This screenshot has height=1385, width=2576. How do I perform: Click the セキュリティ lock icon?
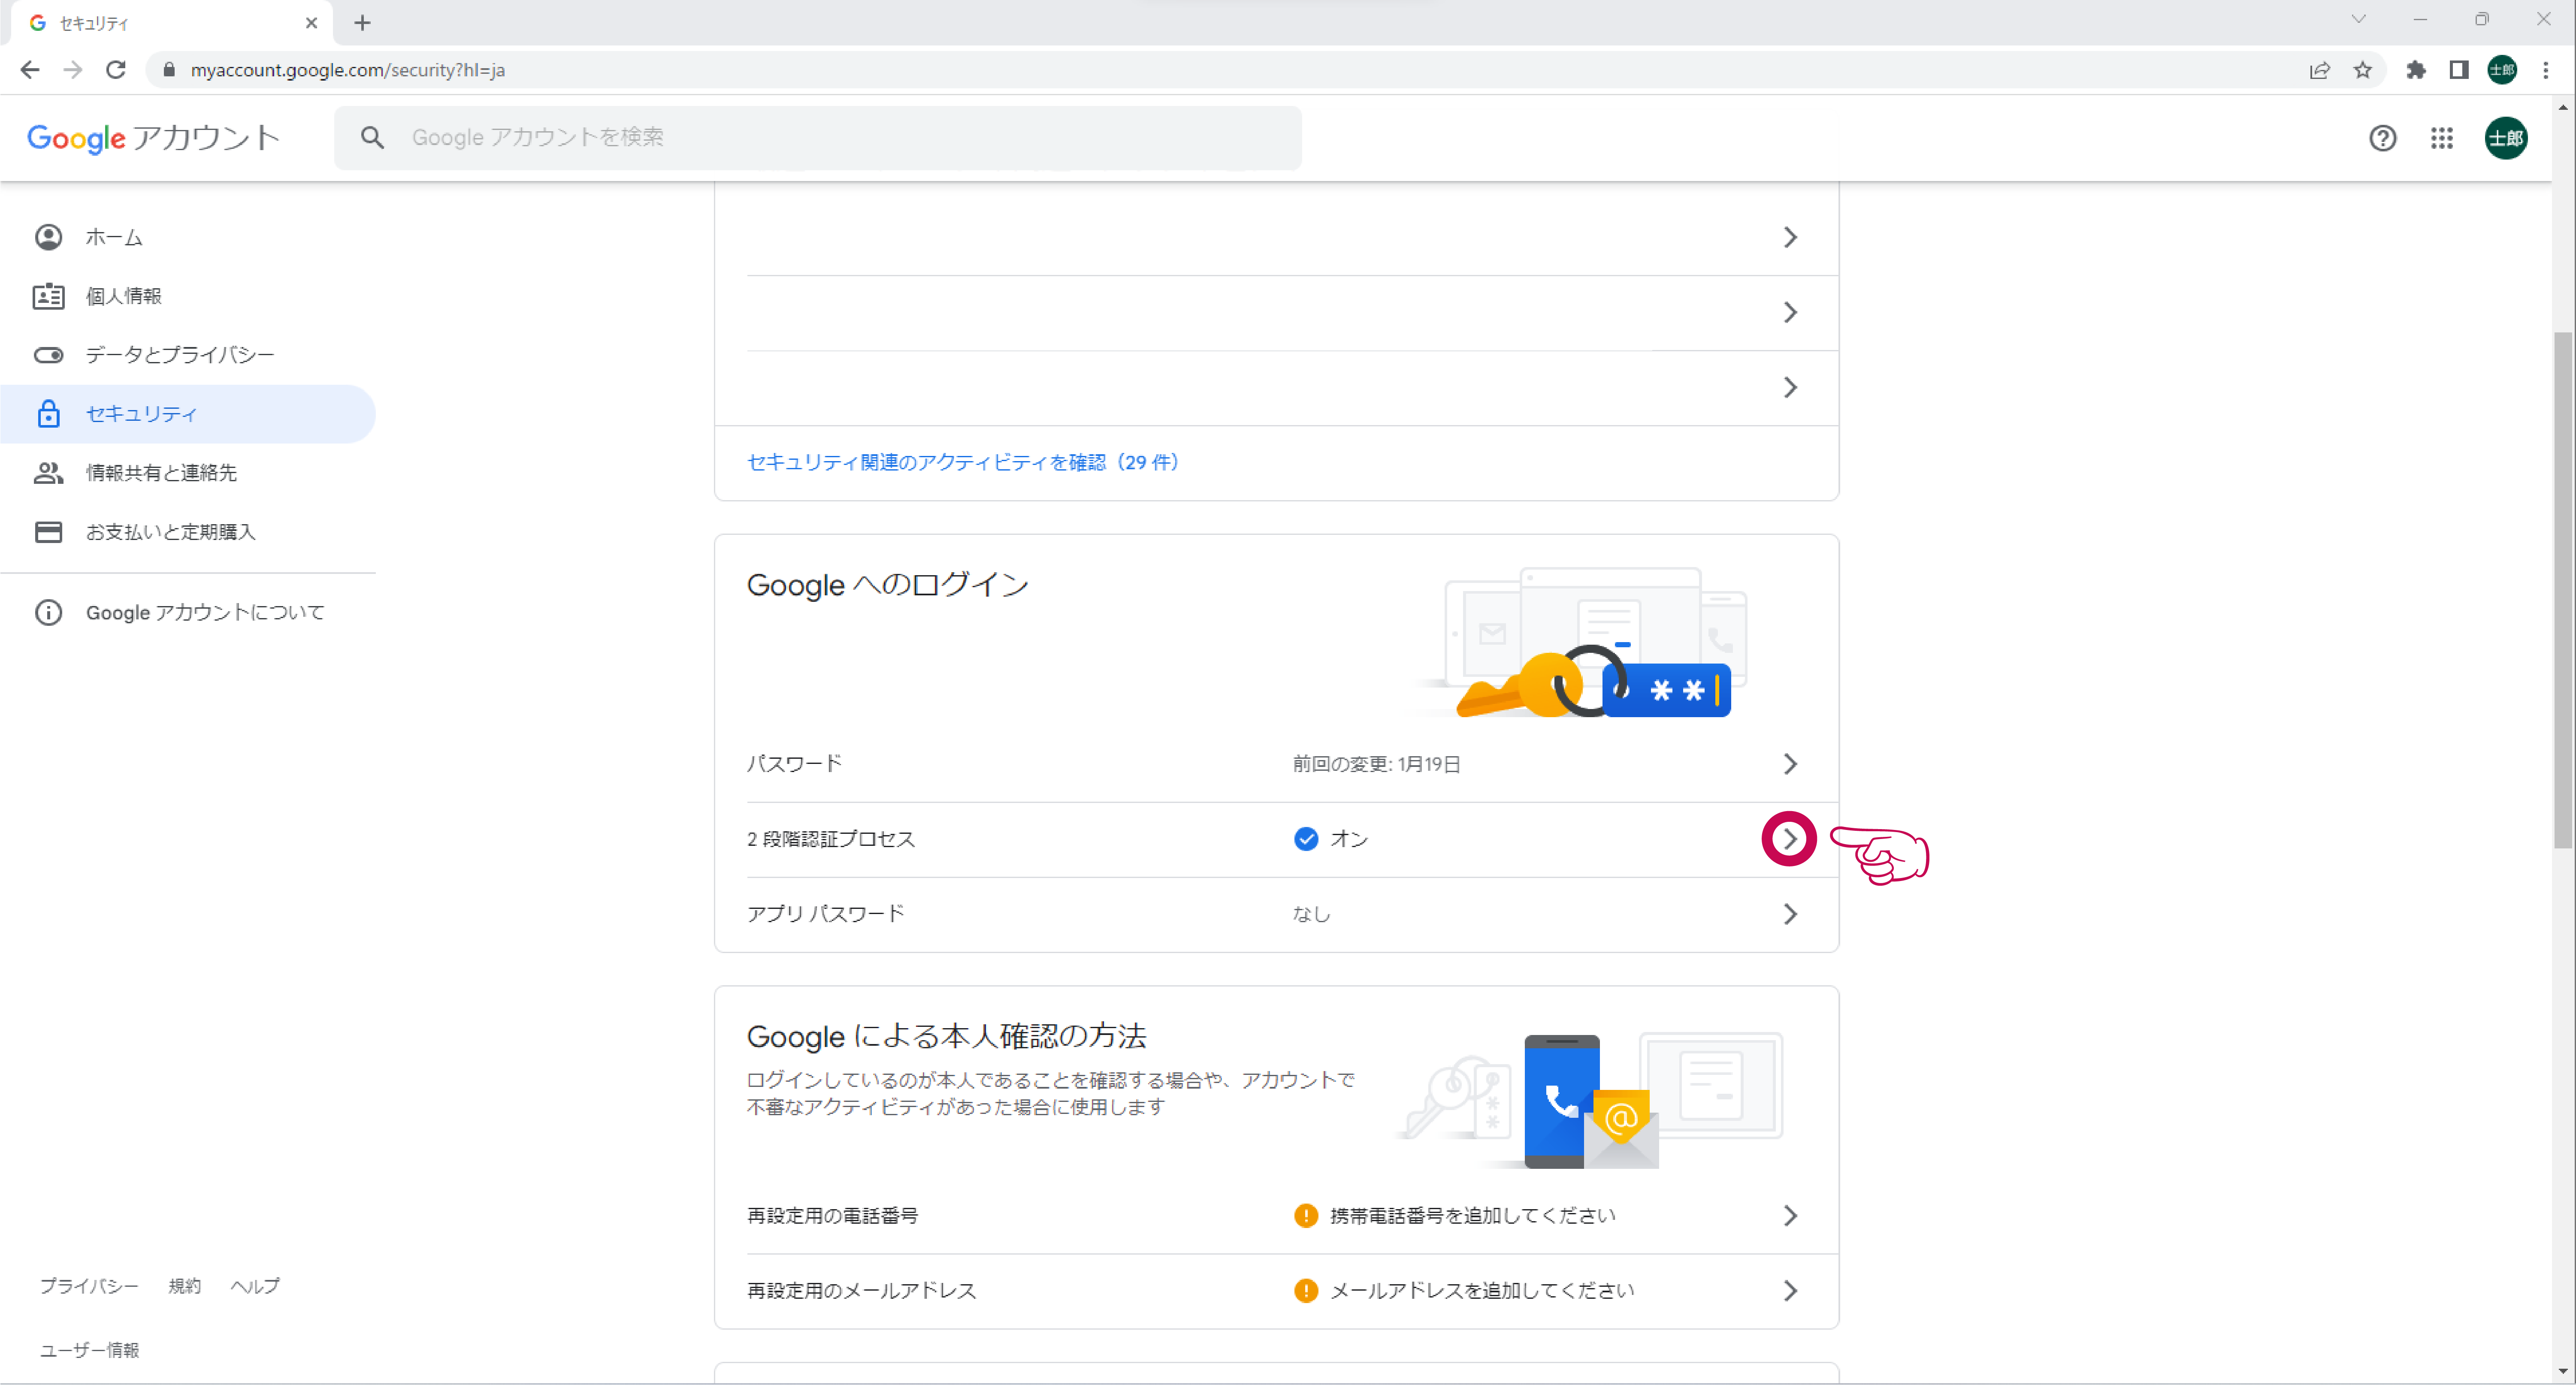[48, 414]
